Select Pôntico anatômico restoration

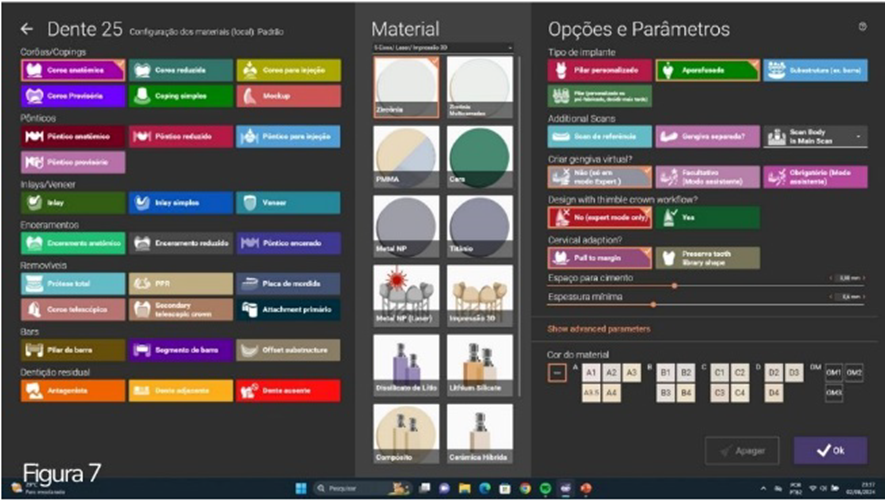73,137
